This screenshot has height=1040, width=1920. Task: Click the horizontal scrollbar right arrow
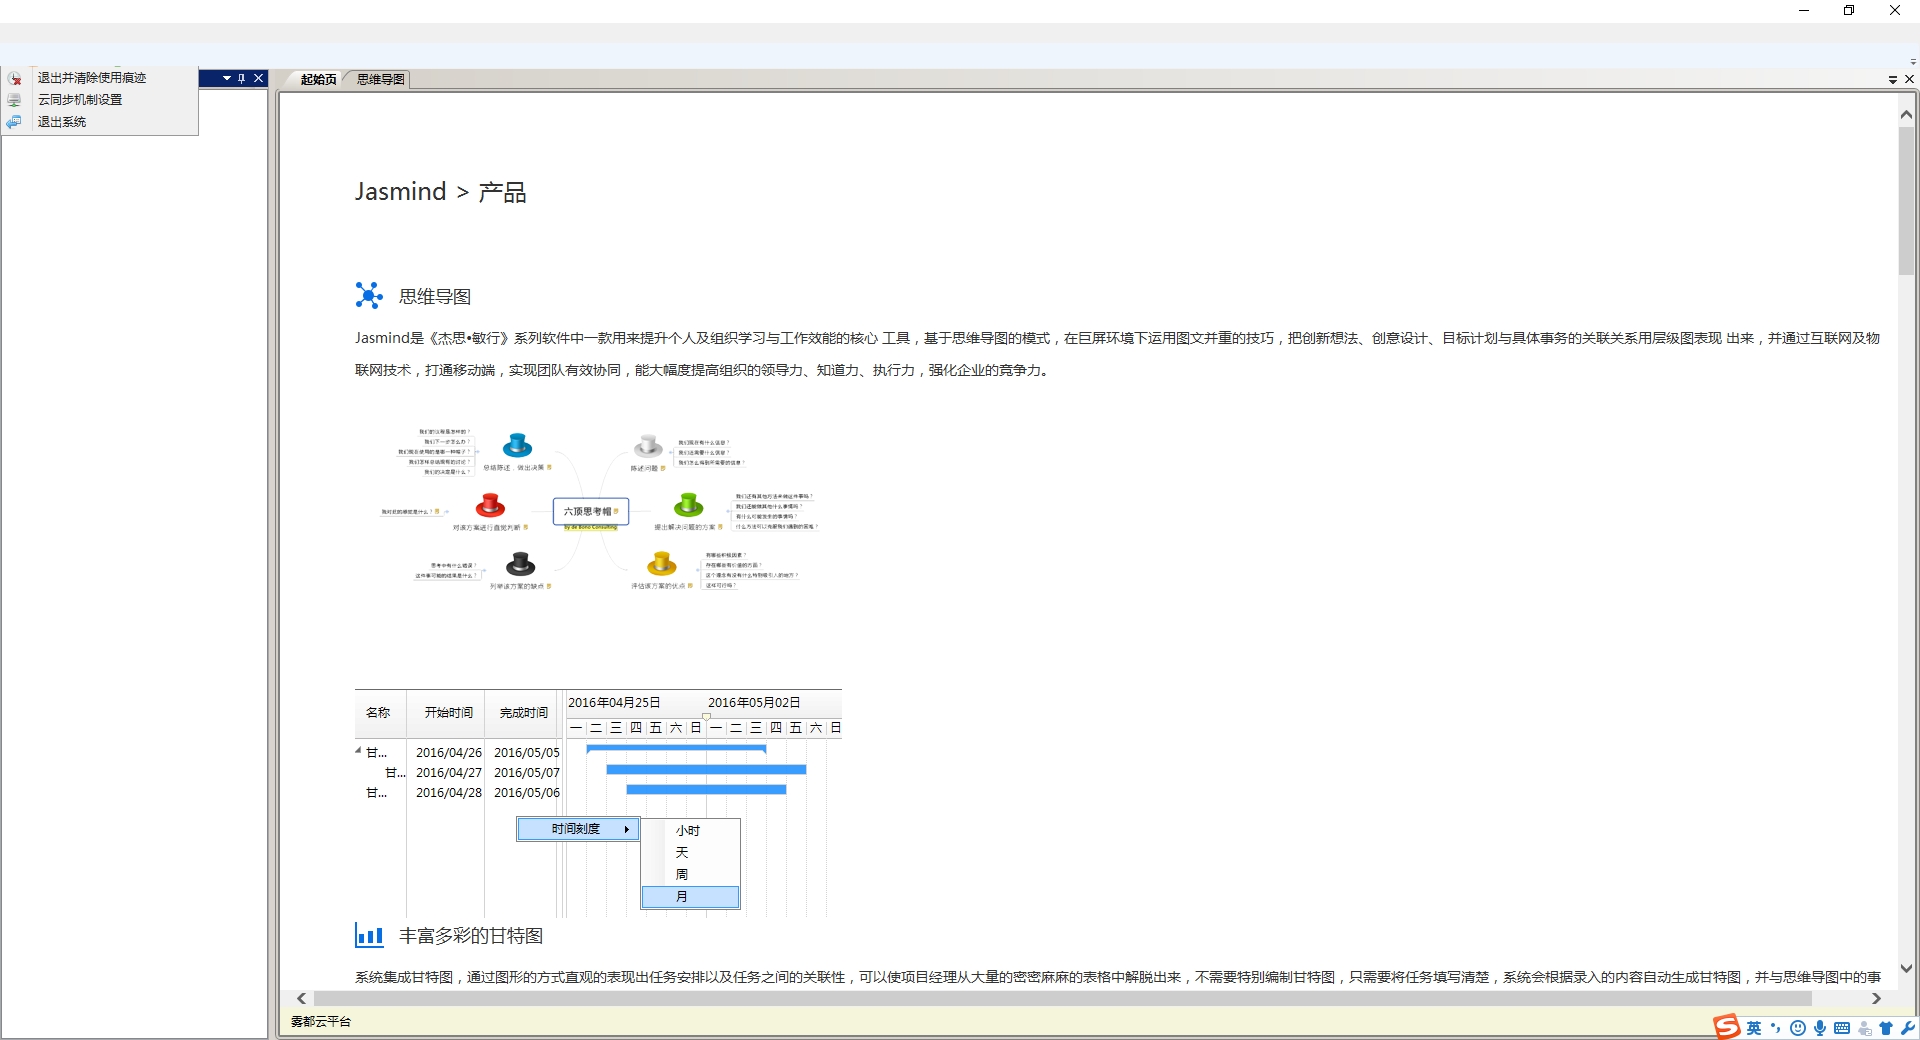coord(1877,998)
